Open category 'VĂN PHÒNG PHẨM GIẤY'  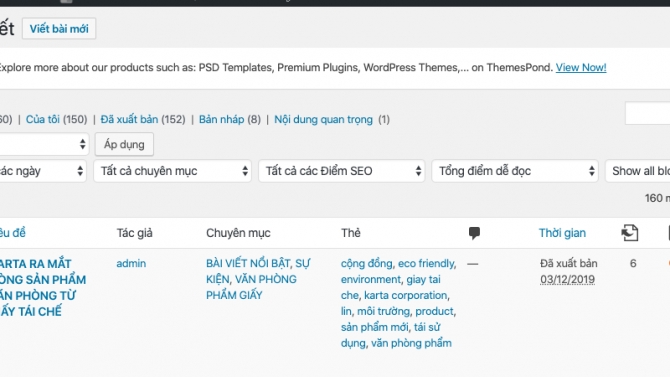tap(251, 287)
